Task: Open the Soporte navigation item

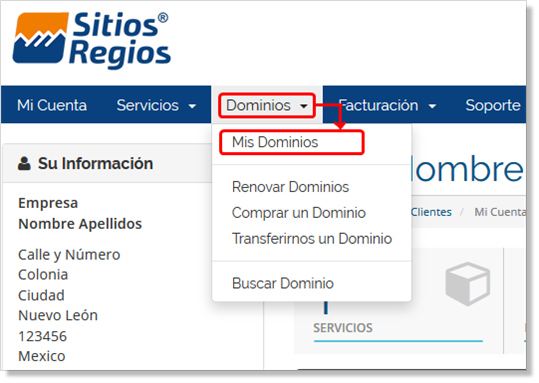Action: tap(493, 105)
